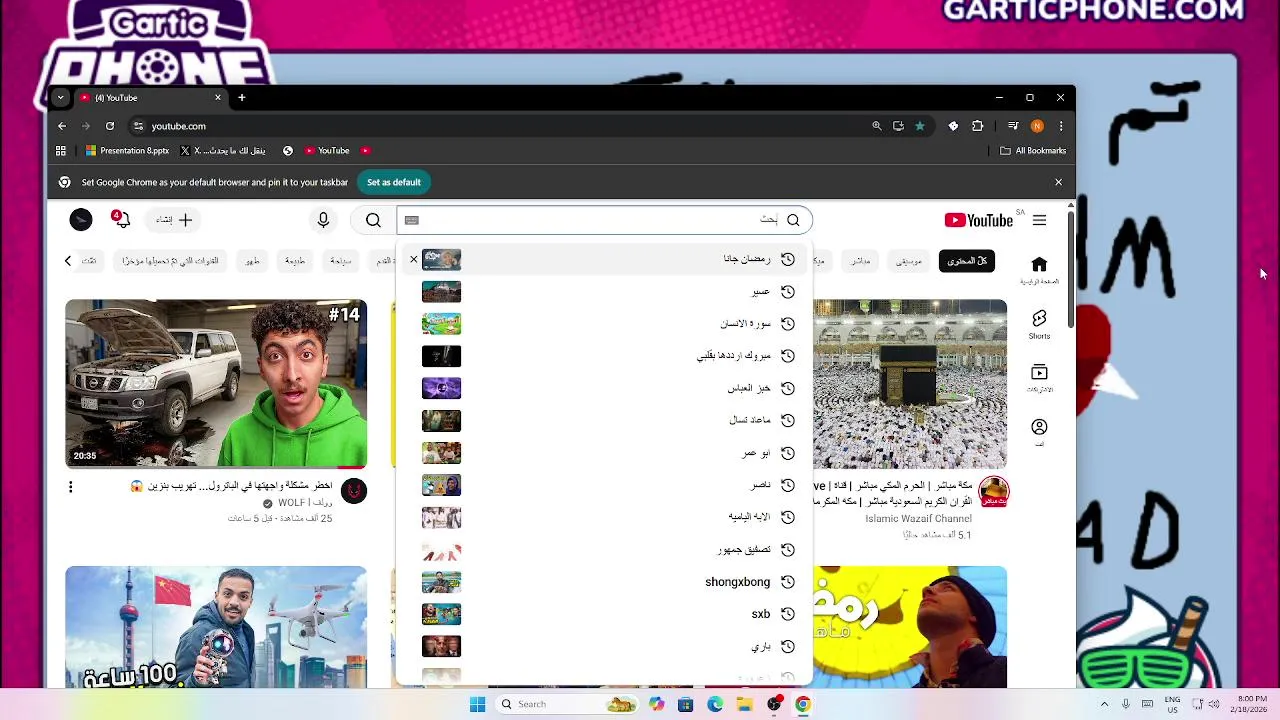This screenshot has height=720, width=1280.
Task: Choose search suggestion 'خبز العباس'
Action: point(604,388)
